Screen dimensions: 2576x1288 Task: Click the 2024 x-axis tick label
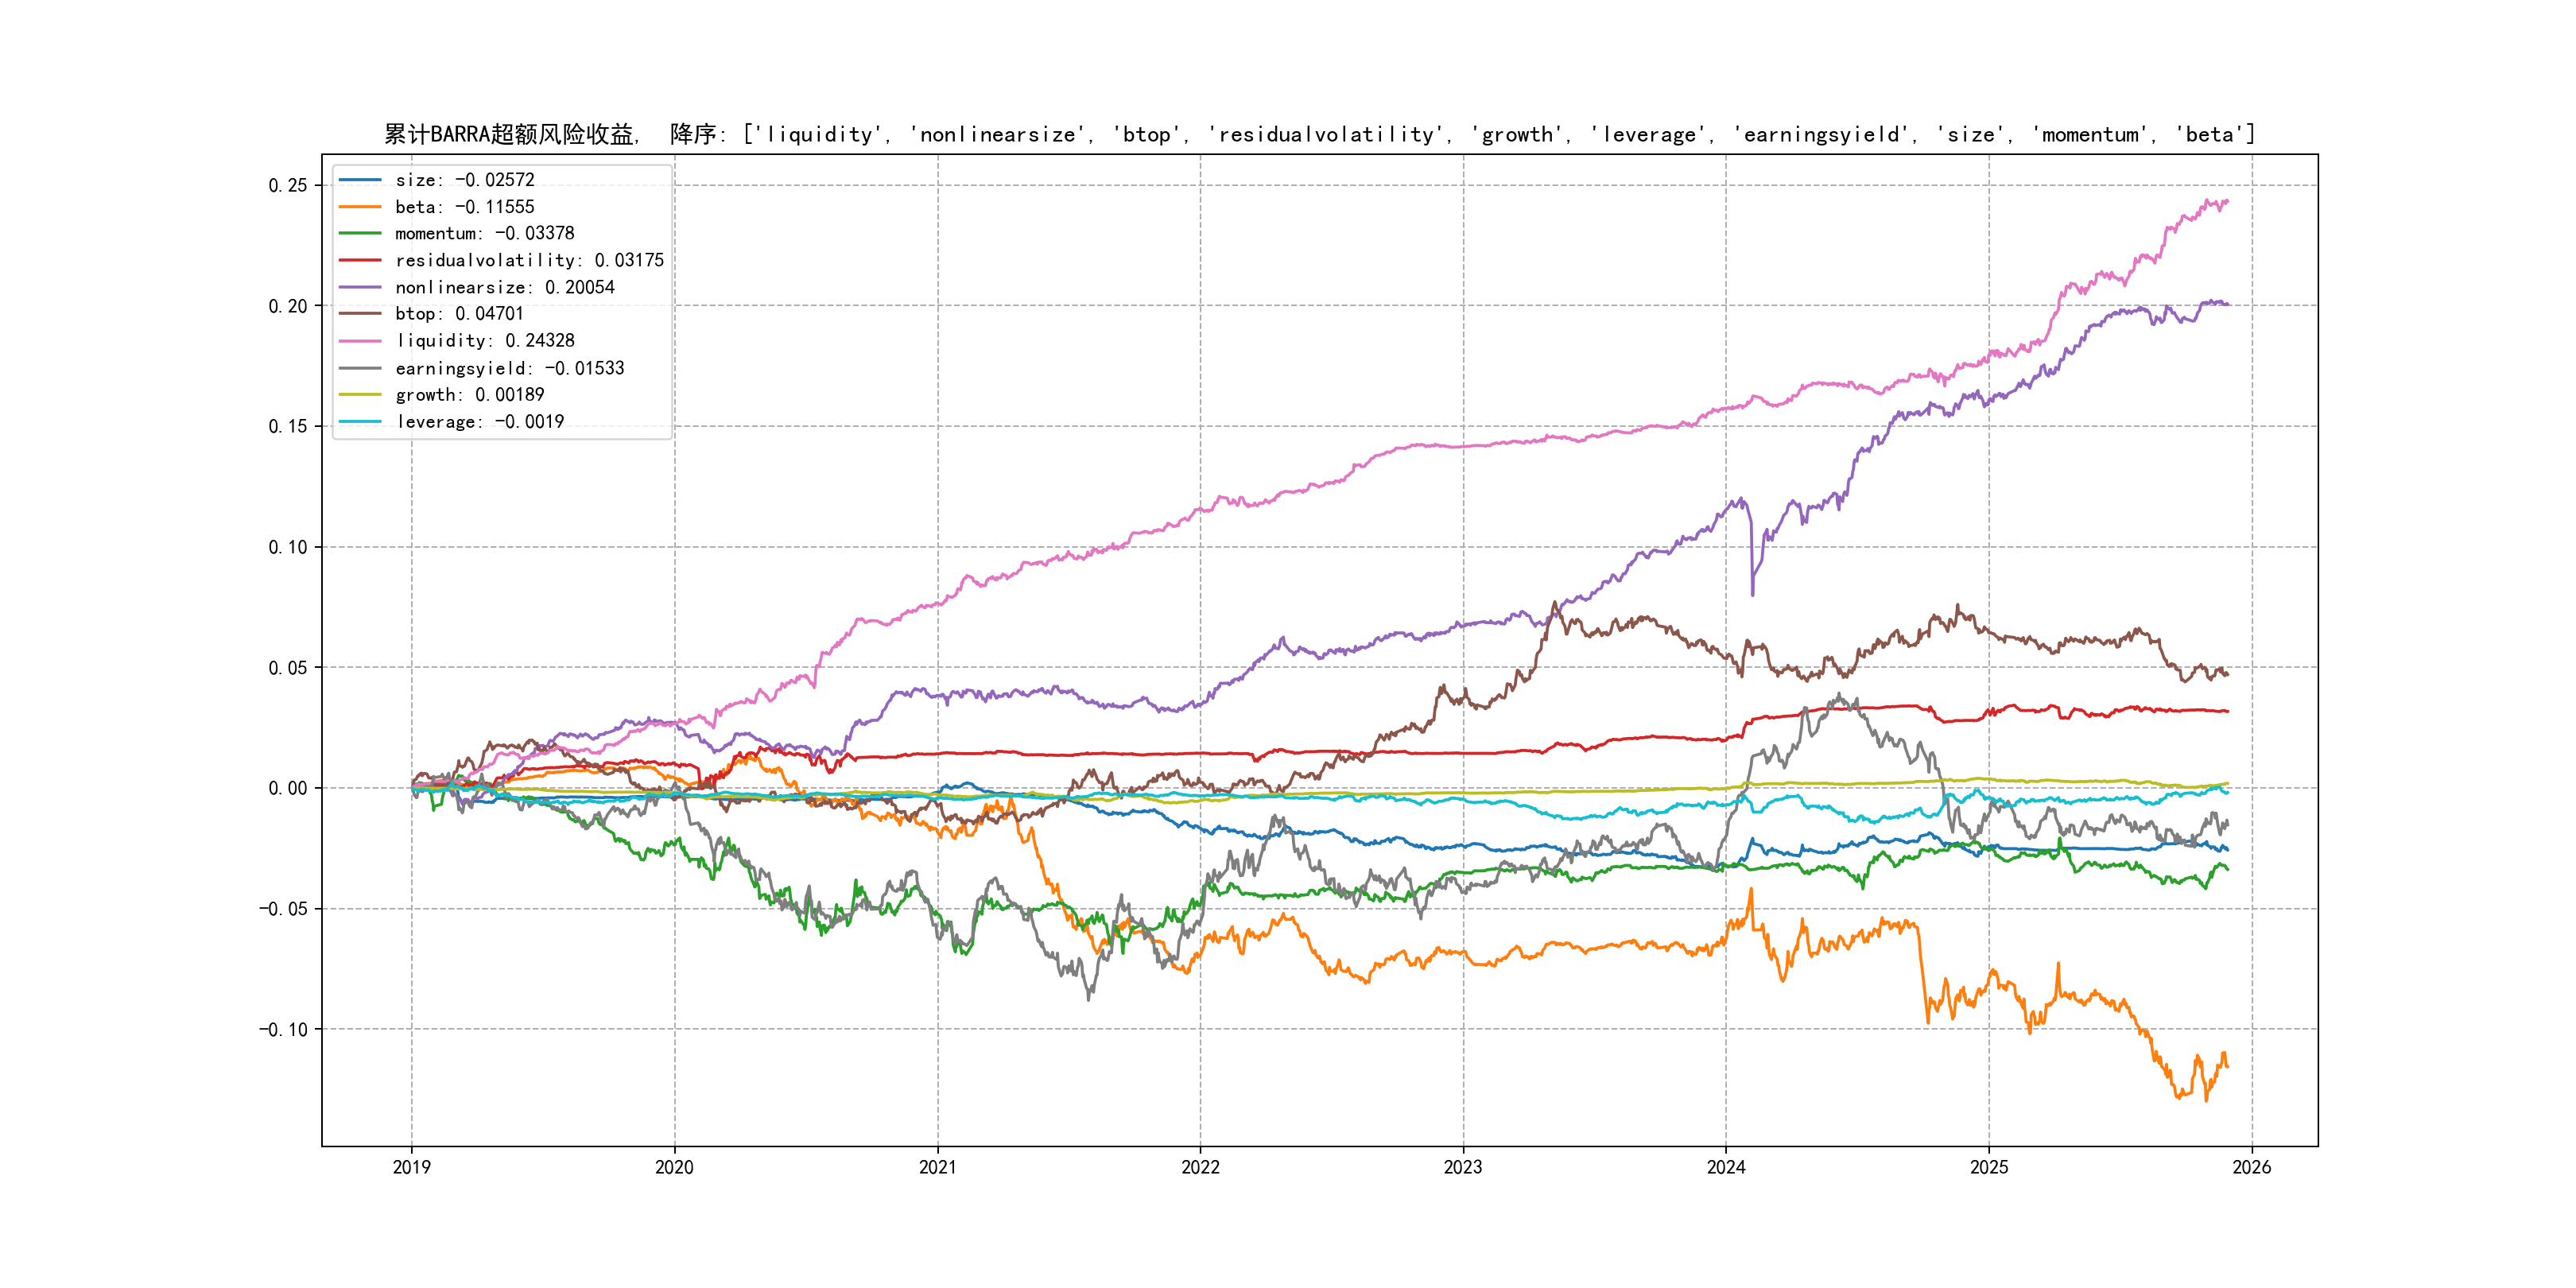pos(1726,1167)
